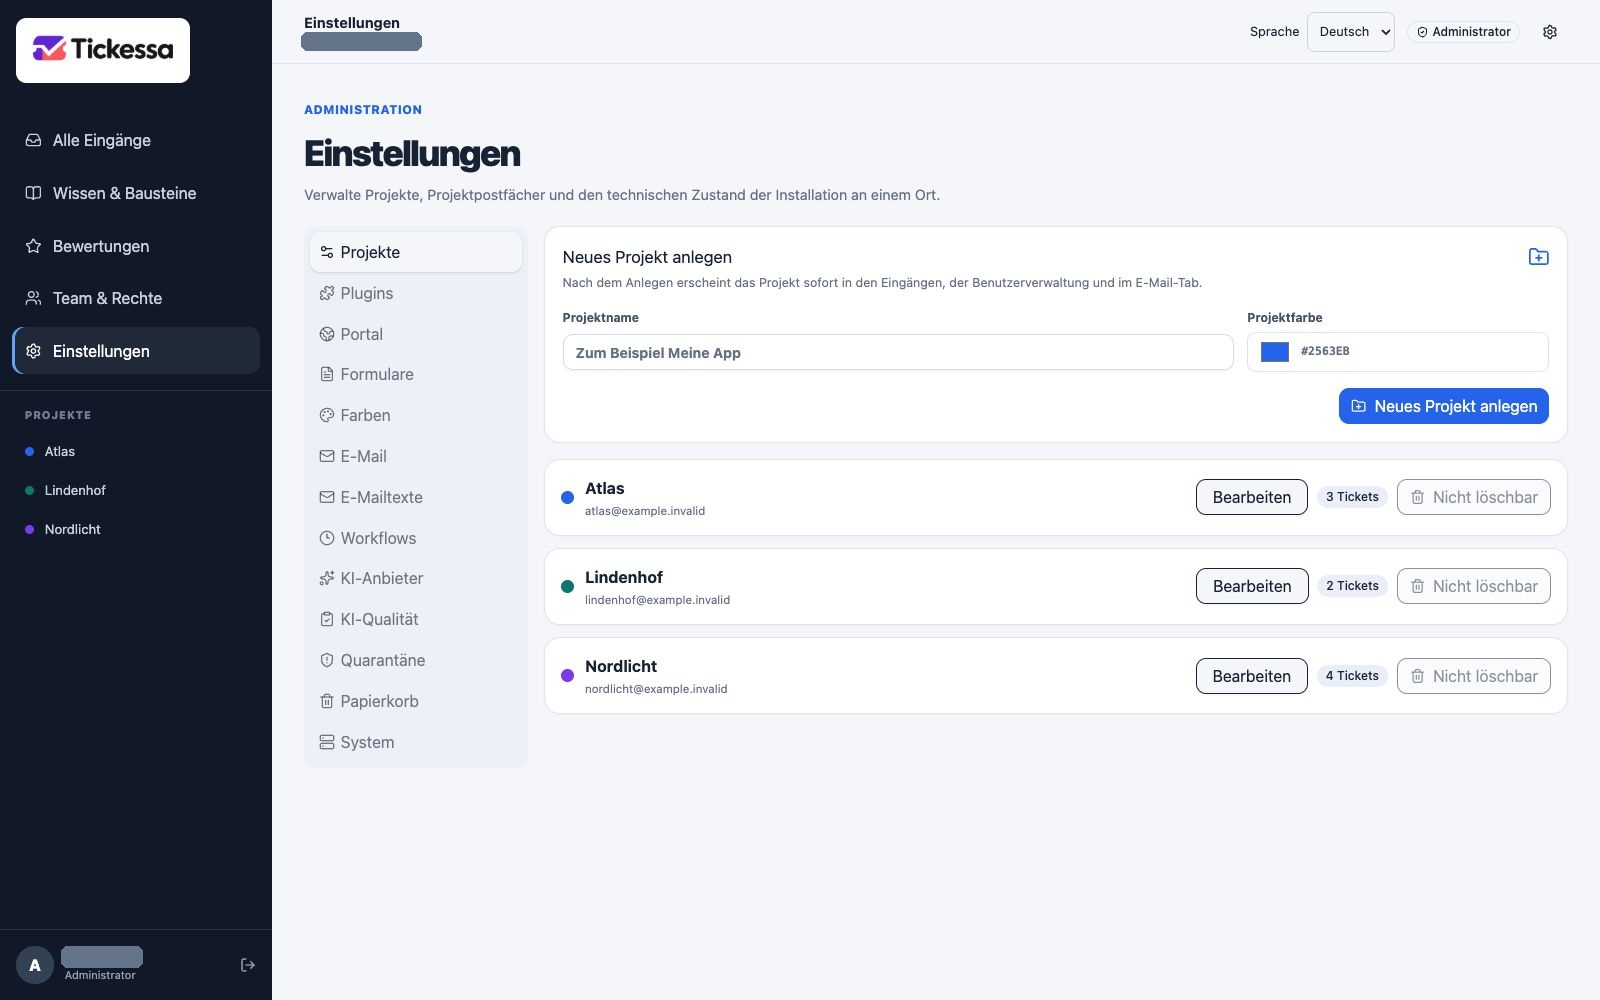This screenshot has width=1600, height=1000.
Task: Select Nordlicht project in sidebar
Action: pyautogui.click(x=136, y=529)
